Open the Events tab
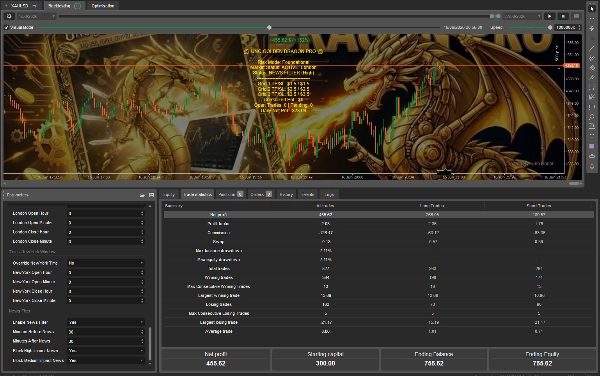The width and height of the screenshot is (600, 376). pos(308,195)
